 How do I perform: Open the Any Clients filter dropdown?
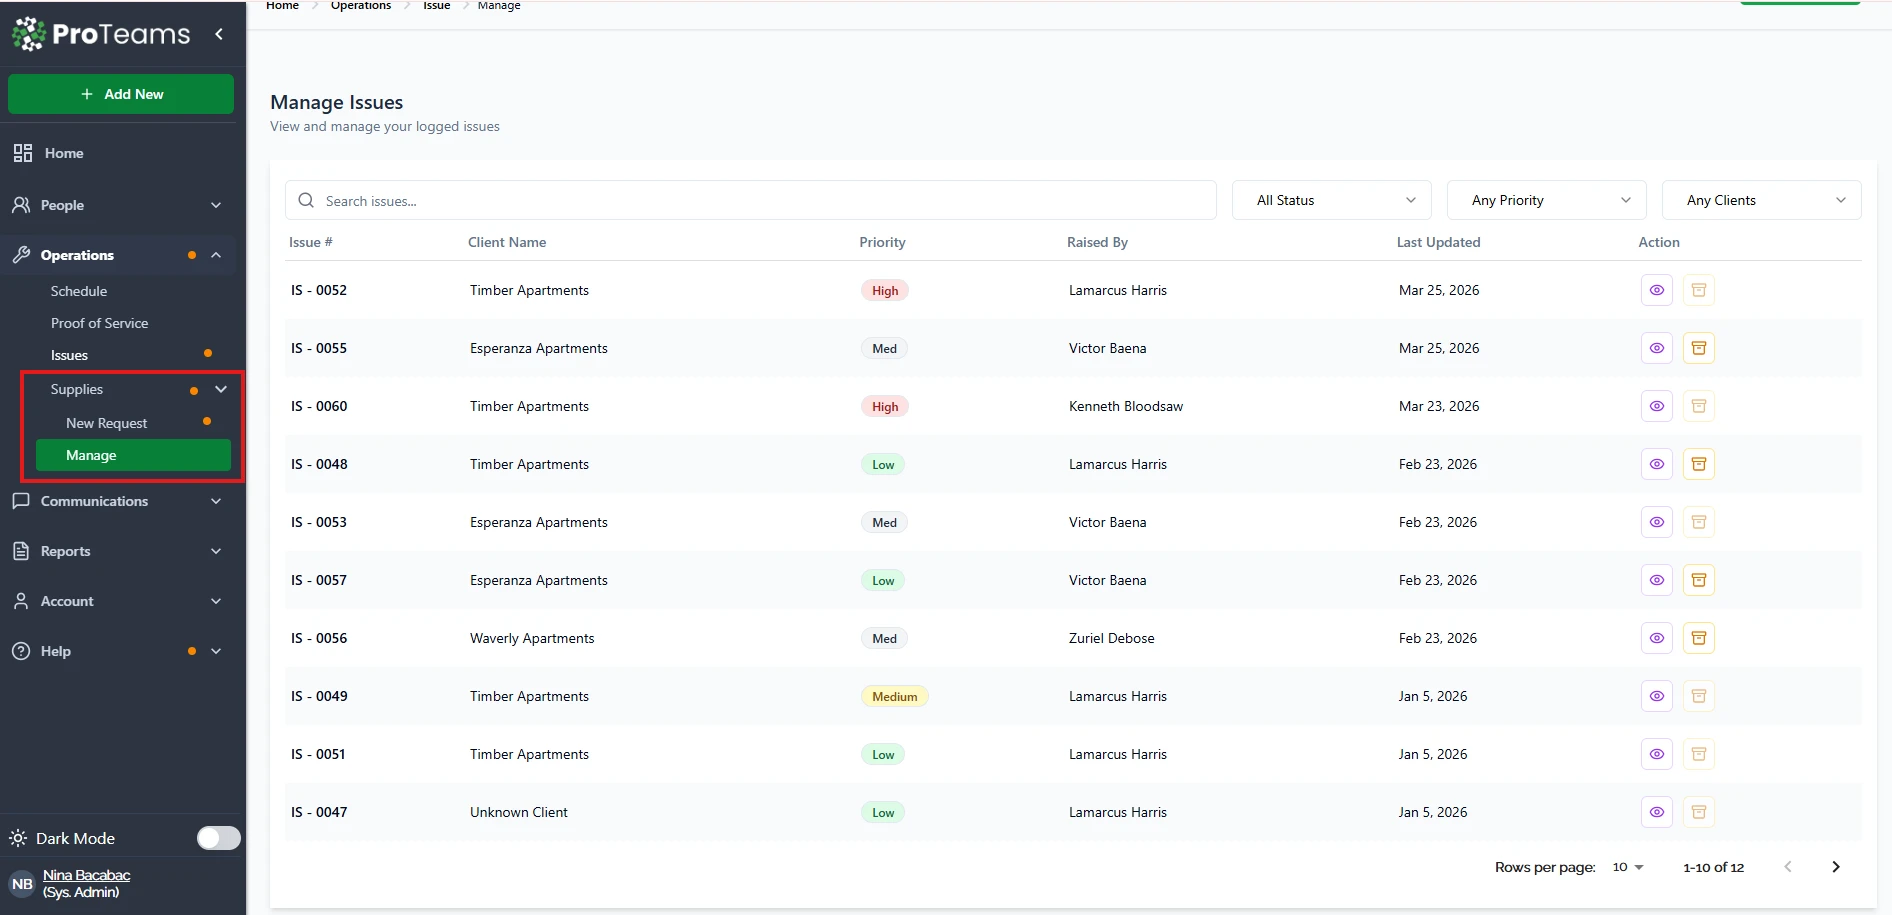(x=1761, y=200)
